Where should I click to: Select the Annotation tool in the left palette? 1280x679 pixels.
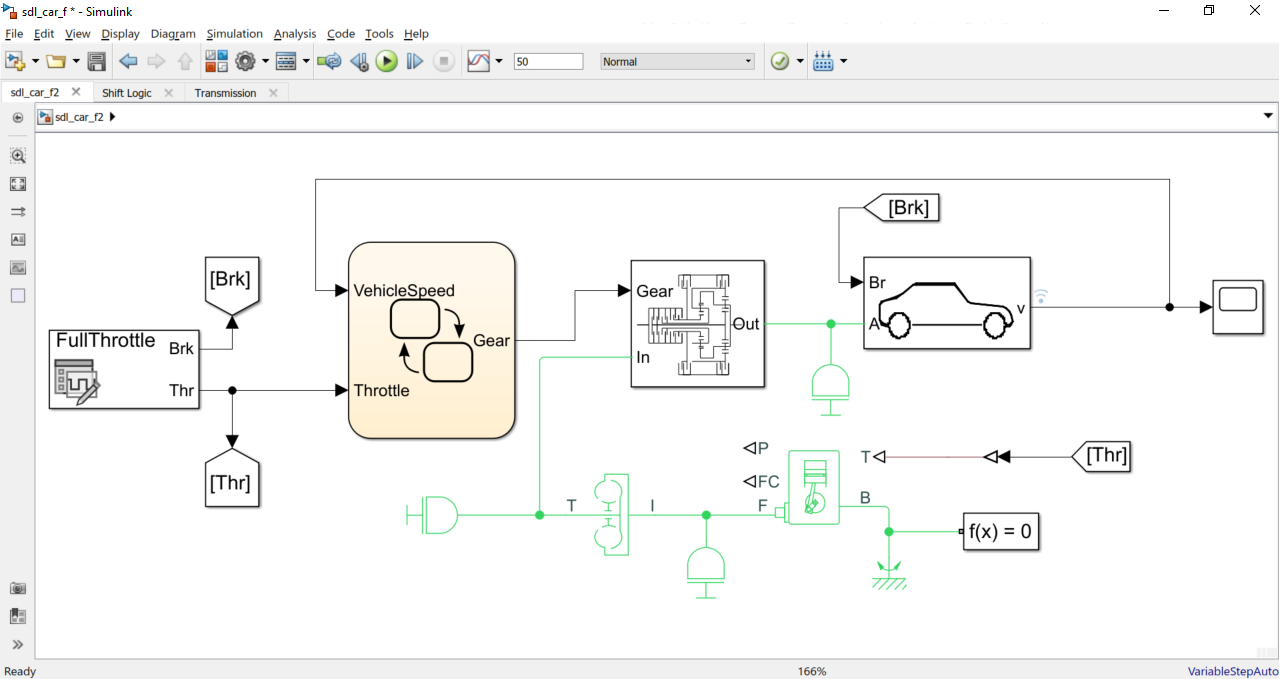click(x=17, y=239)
